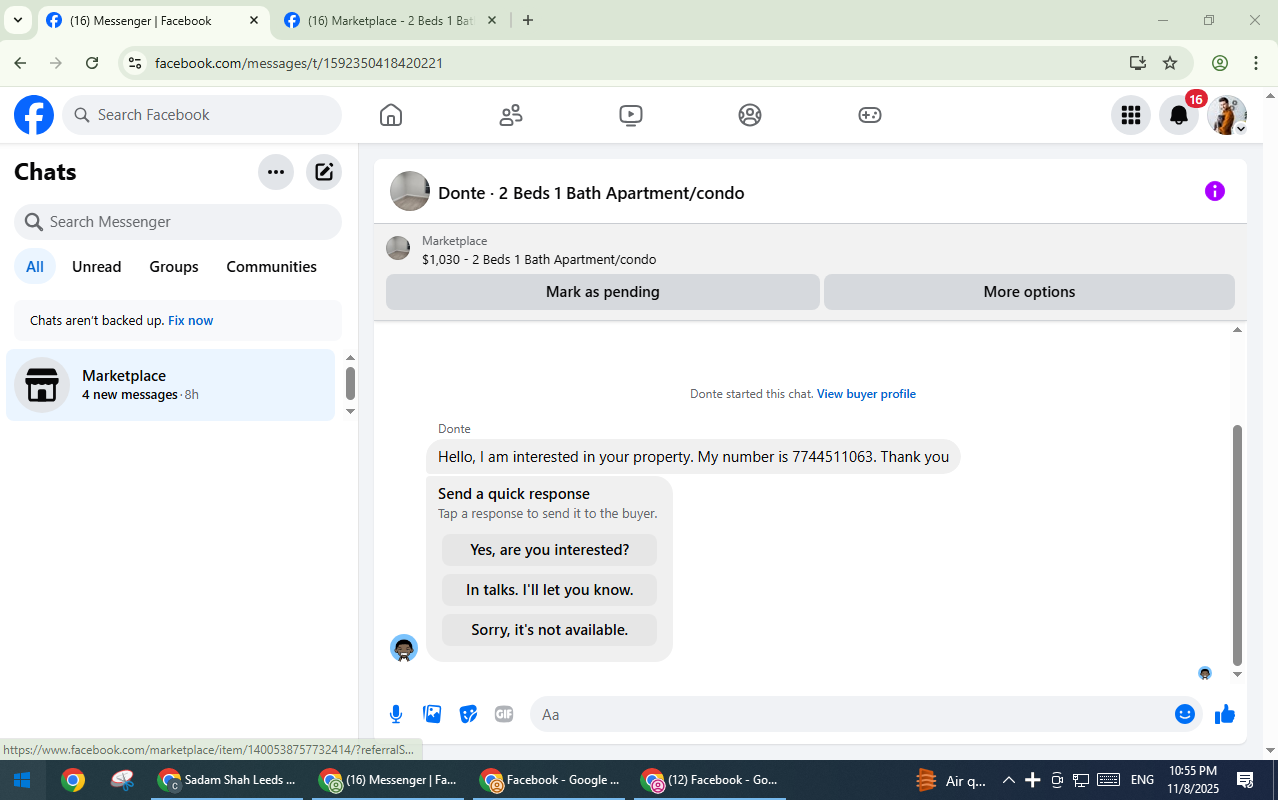Reload the page
This screenshot has width=1278, height=800.
[x=92, y=63]
